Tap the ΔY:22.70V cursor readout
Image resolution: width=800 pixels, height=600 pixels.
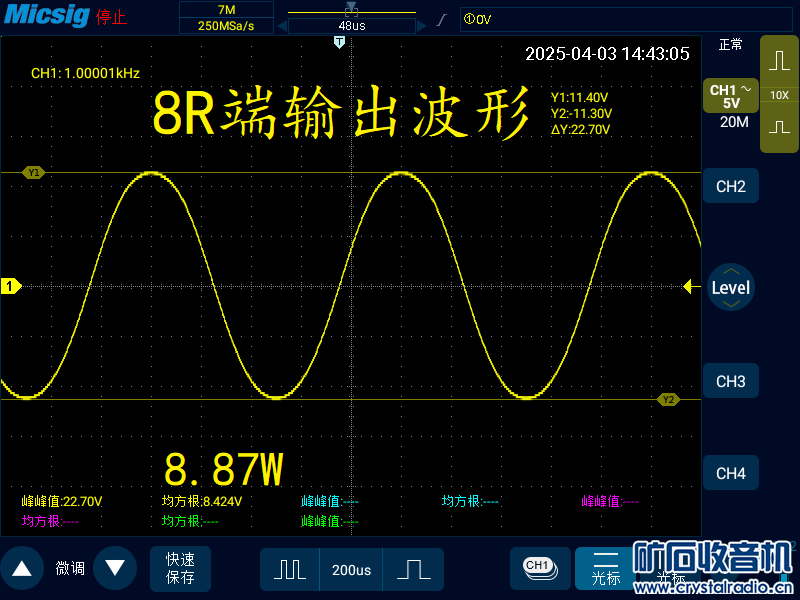click(580, 130)
